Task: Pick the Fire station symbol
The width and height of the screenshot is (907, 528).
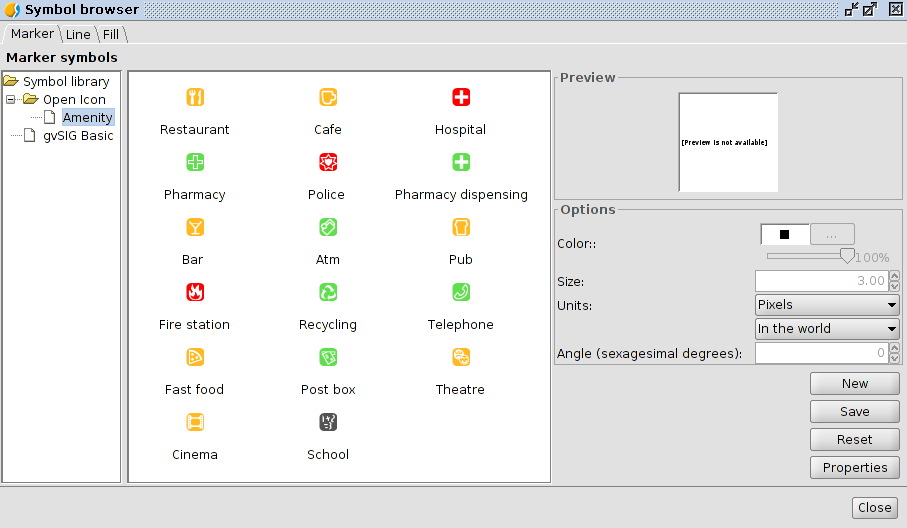Action: [195, 293]
